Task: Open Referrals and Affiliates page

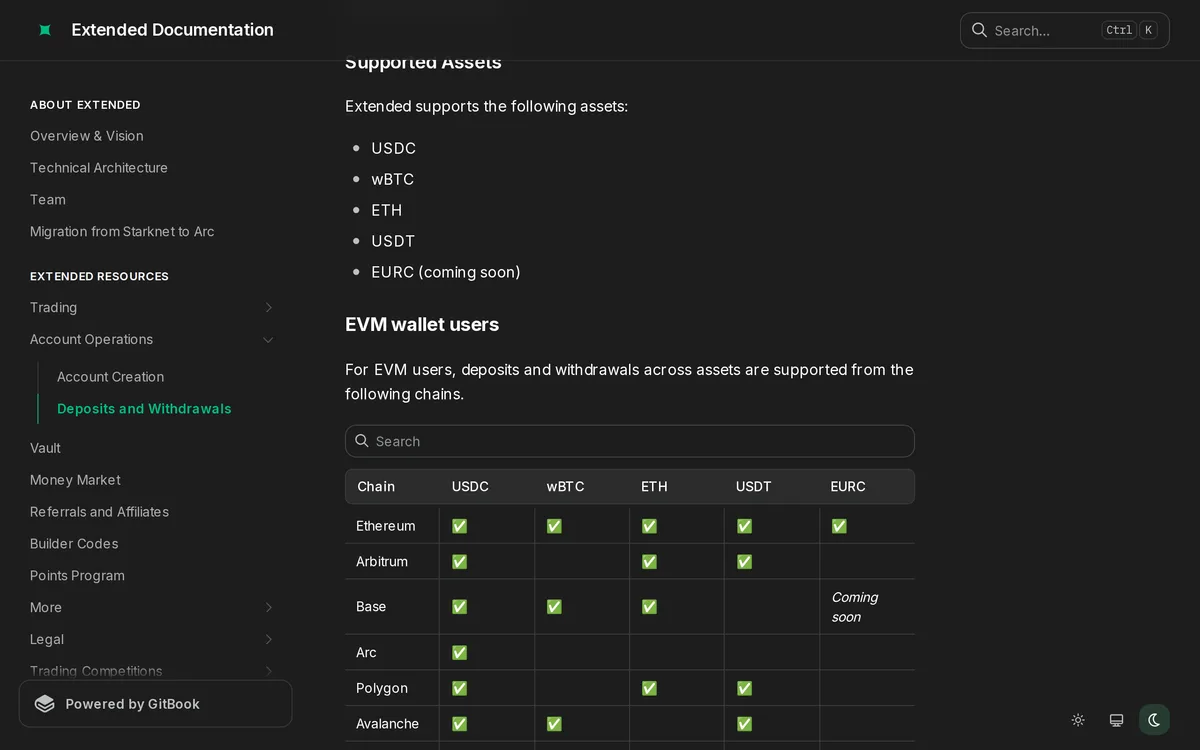Action: click(99, 512)
